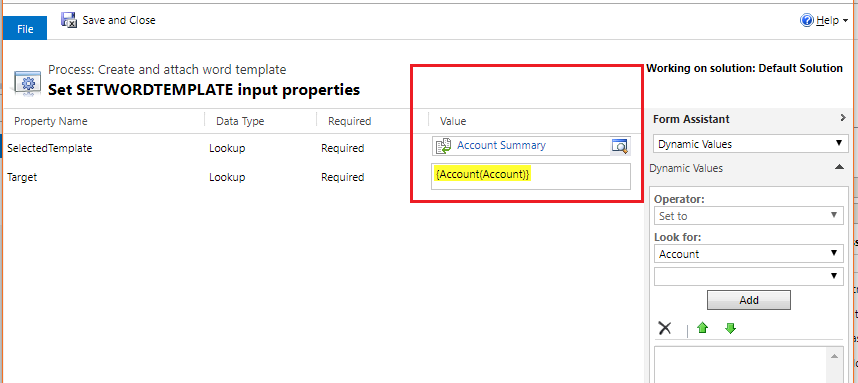Viewport: 858px width, 383px height.
Task: Click the Save and Close disk icon
Action: click(x=69, y=20)
